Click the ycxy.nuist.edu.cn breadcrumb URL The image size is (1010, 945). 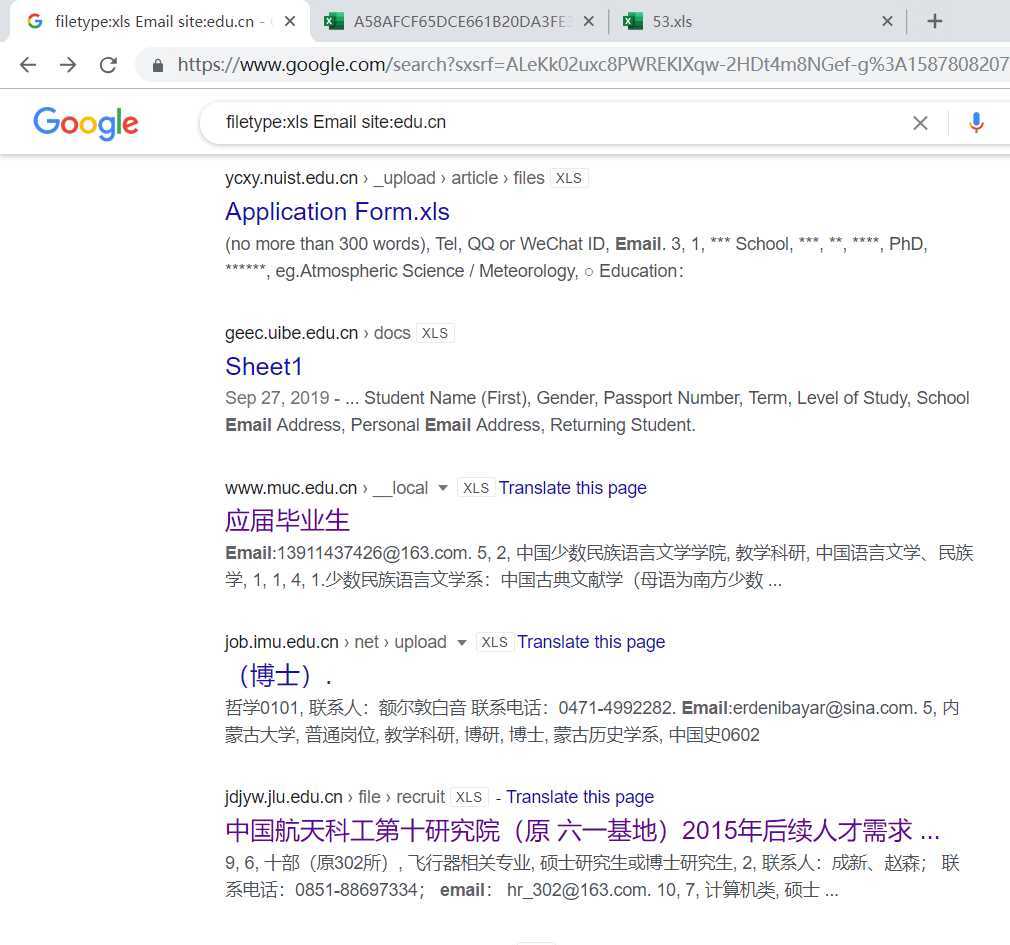385,178
